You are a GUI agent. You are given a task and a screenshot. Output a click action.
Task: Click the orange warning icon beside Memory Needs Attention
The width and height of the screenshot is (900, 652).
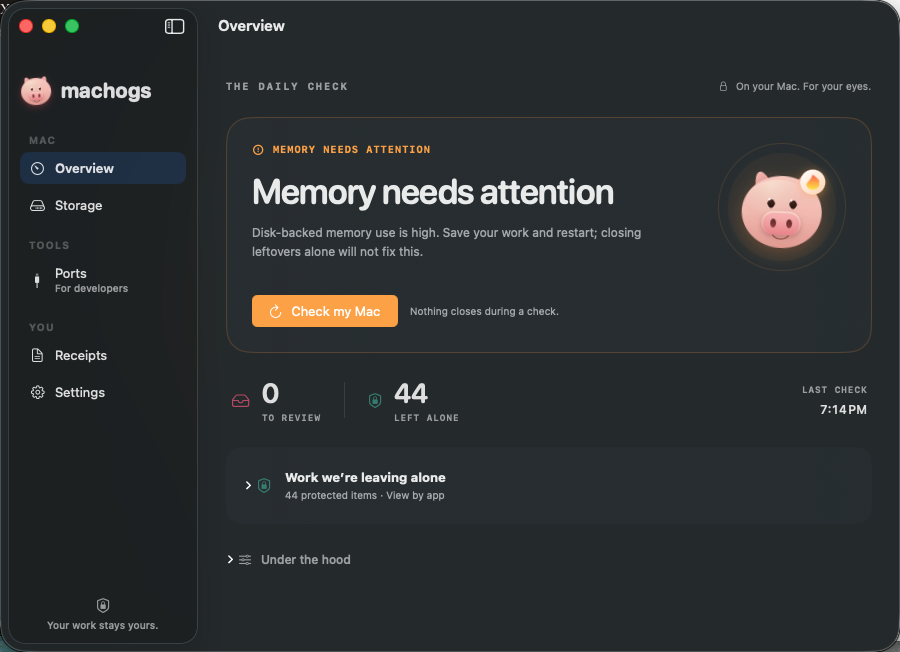click(258, 150)
